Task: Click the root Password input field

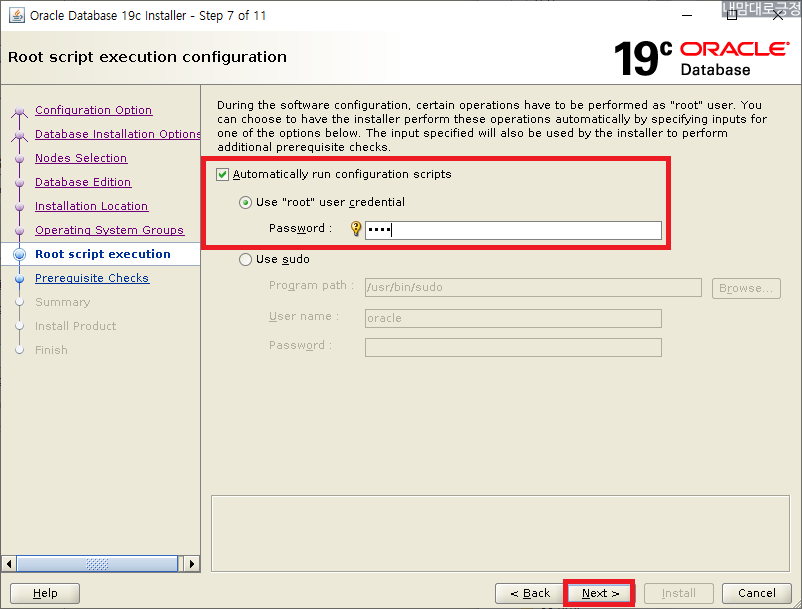Action: pyautogui.click(x=513, y=230)
